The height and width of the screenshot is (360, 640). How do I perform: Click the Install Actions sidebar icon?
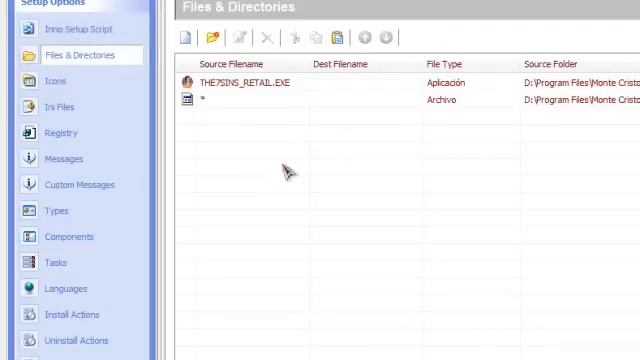coord(29,314)
